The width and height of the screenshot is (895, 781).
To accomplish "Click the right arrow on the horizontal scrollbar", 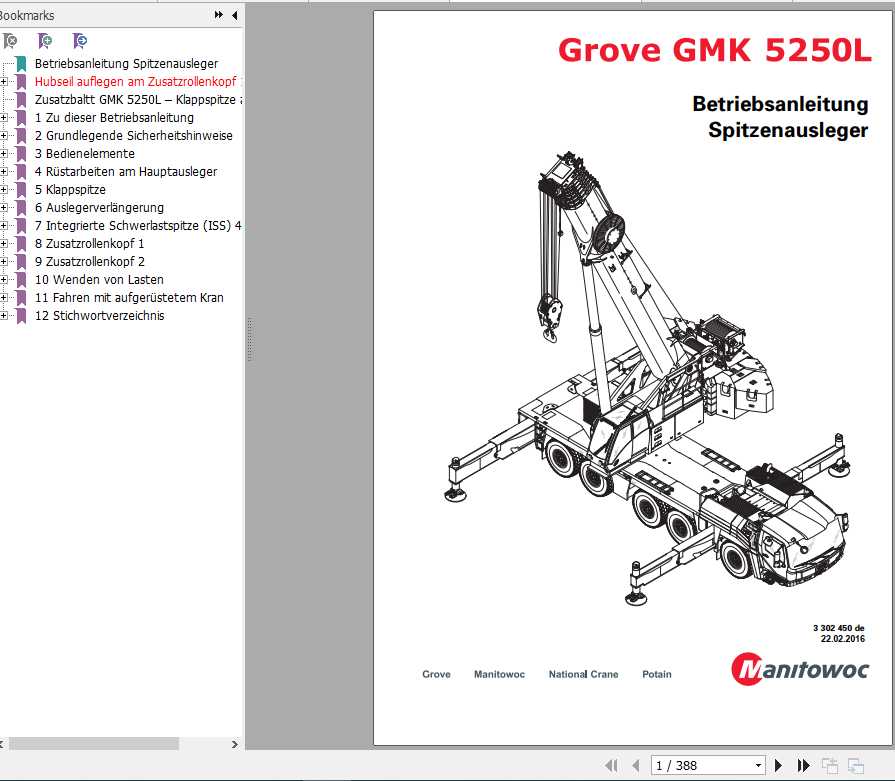I will click(234, 744).
